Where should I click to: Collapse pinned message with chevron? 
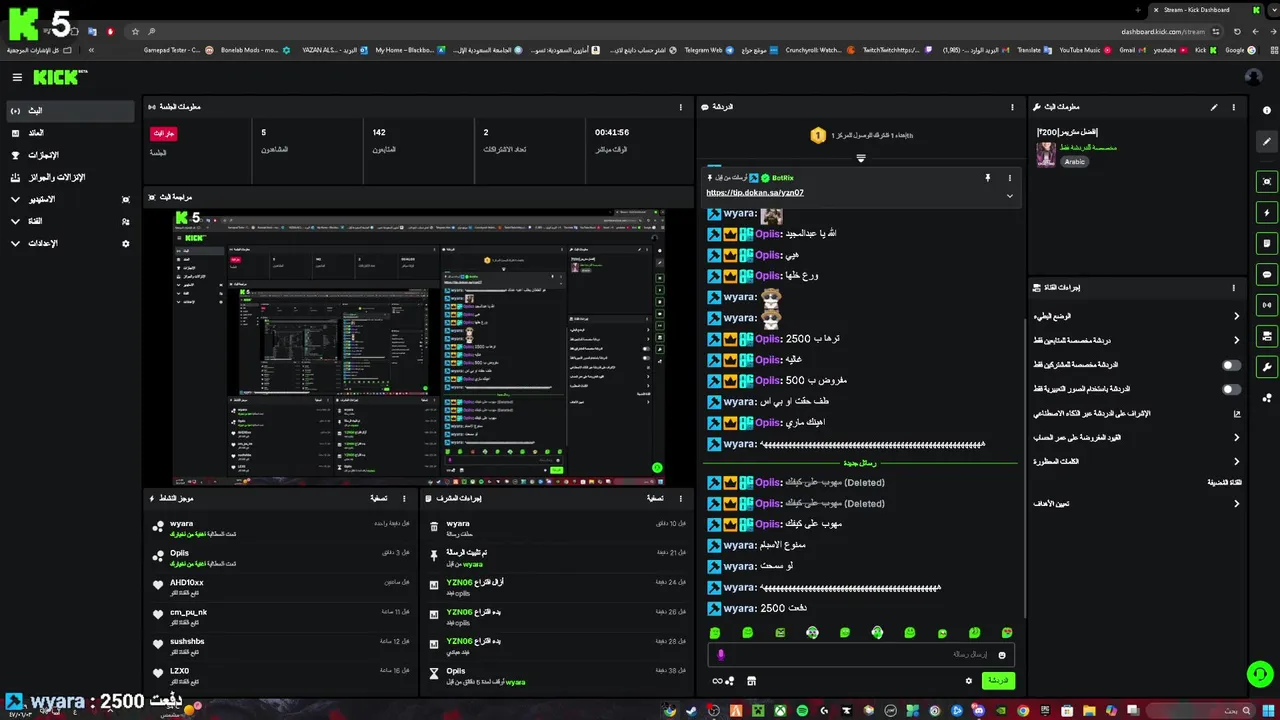1009,196
